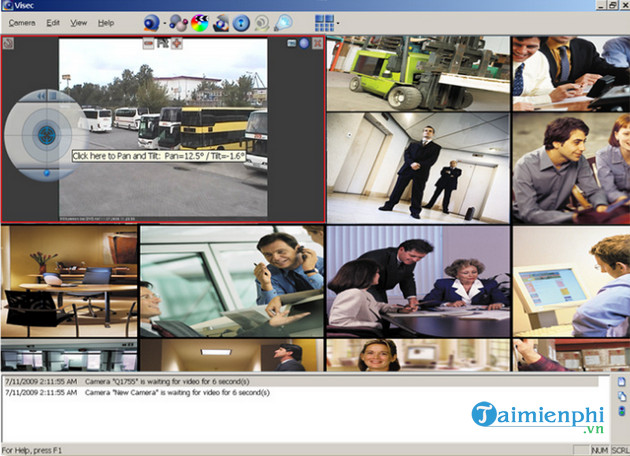Select the forklift warehouse camera feed
Viewport: 630px width, 456px height.
coord(417,73)
